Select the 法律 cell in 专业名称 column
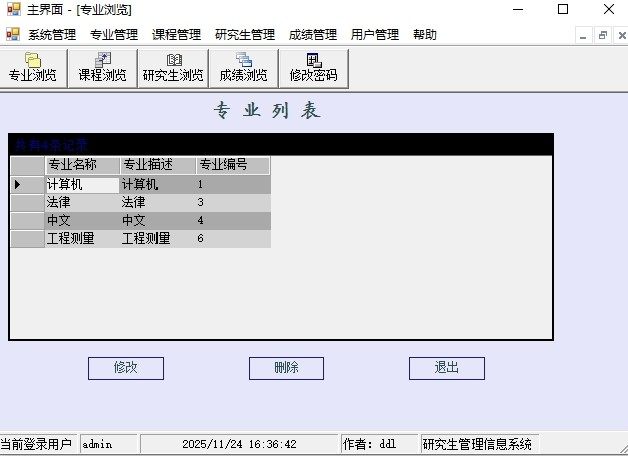The height and width of the screenshot is (456, 628). coord(82,203)
